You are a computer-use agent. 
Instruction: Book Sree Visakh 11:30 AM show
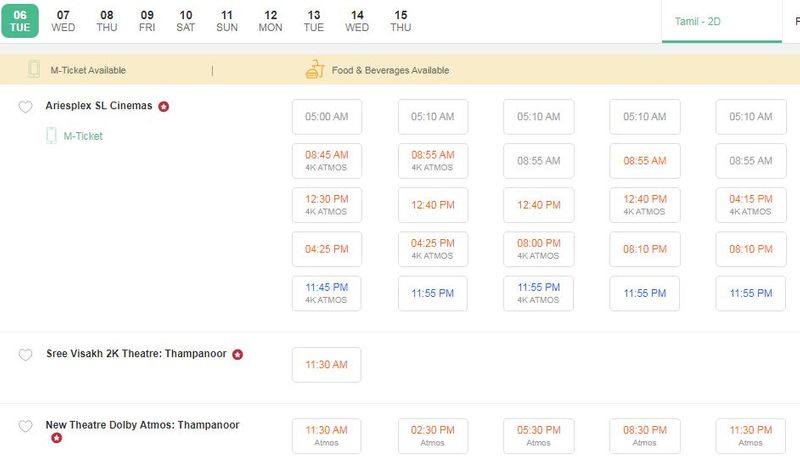326,365
